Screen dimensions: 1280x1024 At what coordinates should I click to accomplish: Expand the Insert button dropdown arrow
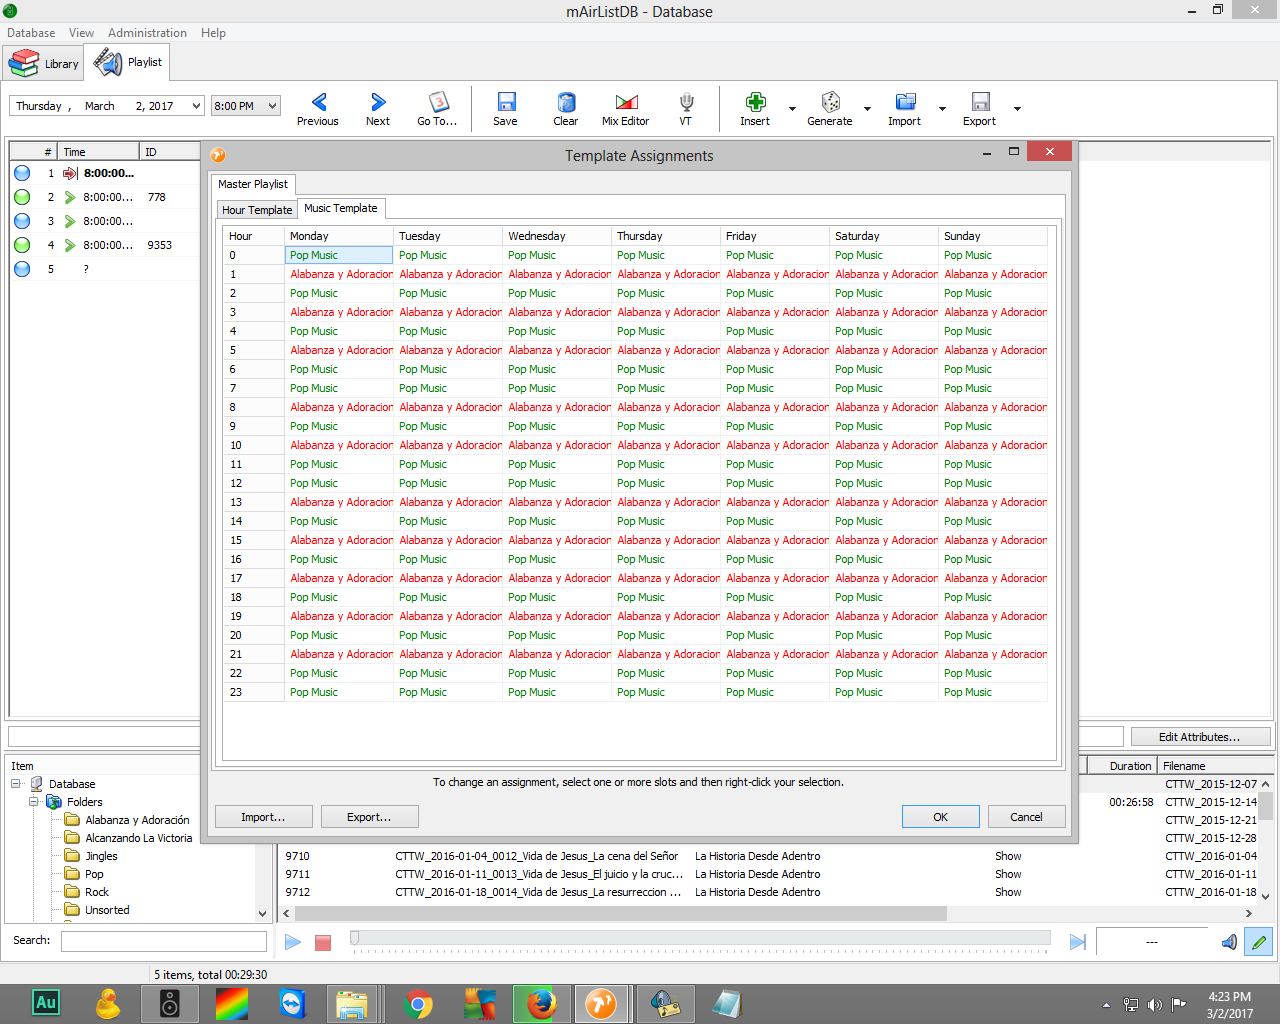792,109
